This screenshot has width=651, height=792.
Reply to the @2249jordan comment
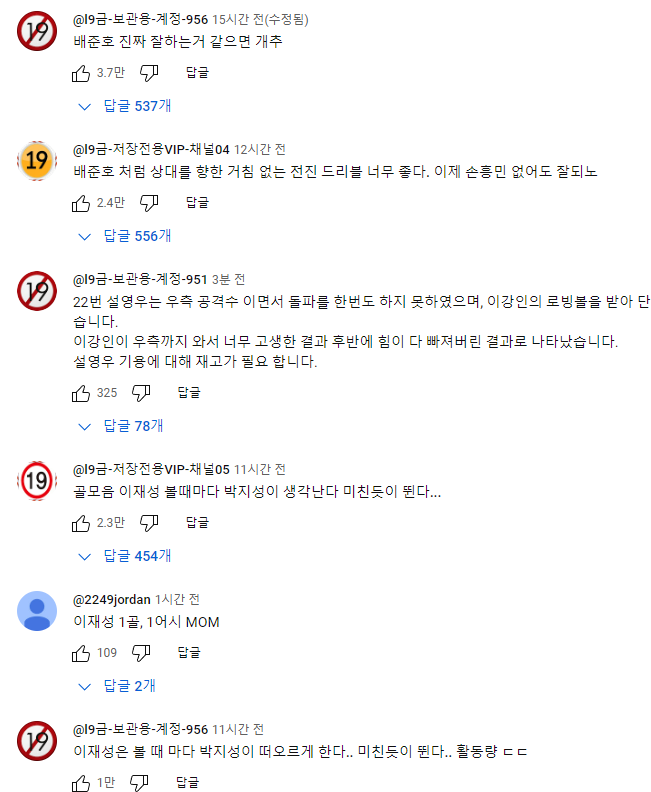(189, 653)
